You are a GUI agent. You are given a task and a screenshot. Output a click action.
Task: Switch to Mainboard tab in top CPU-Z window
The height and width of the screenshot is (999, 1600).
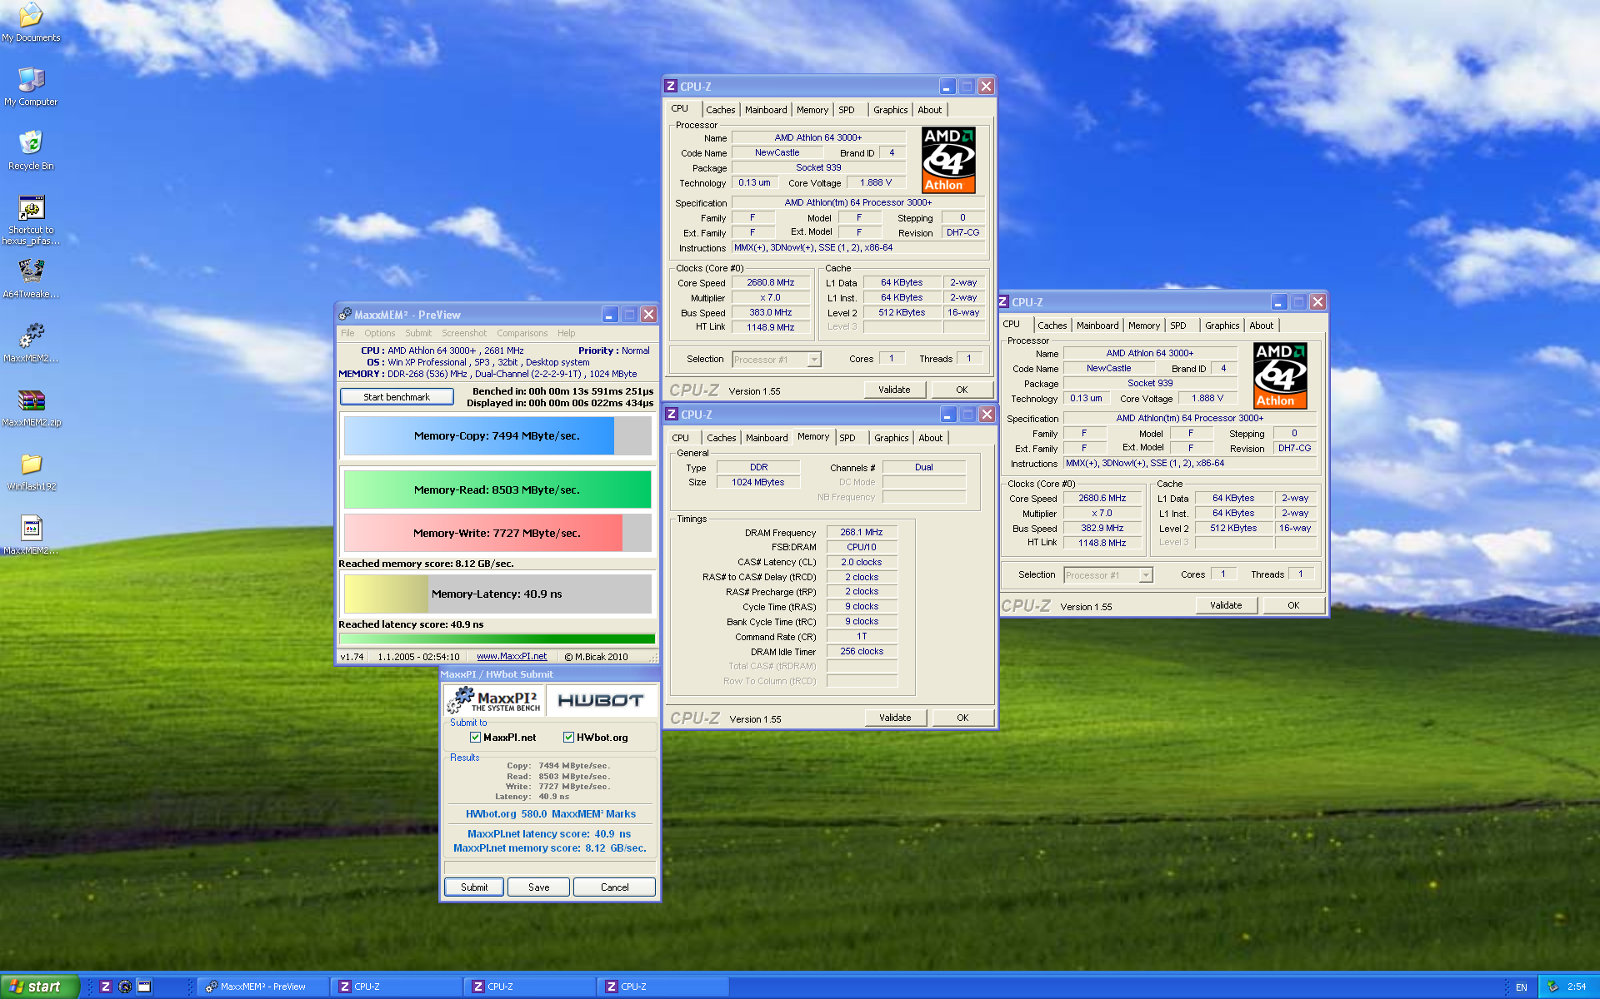coord(766,110)
